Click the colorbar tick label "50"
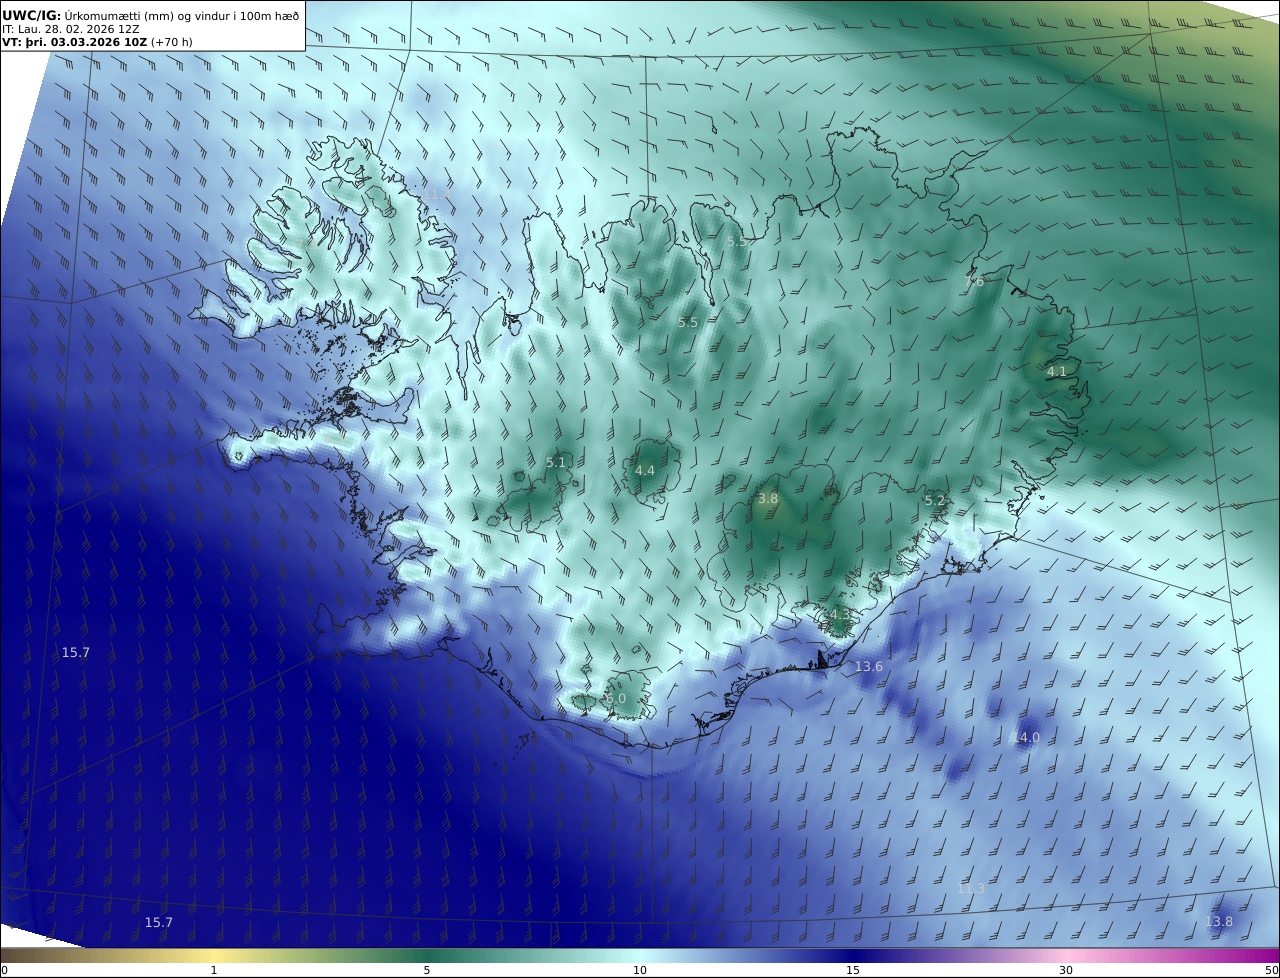Screen dimensions: 1280x978 pos(1272,970)
